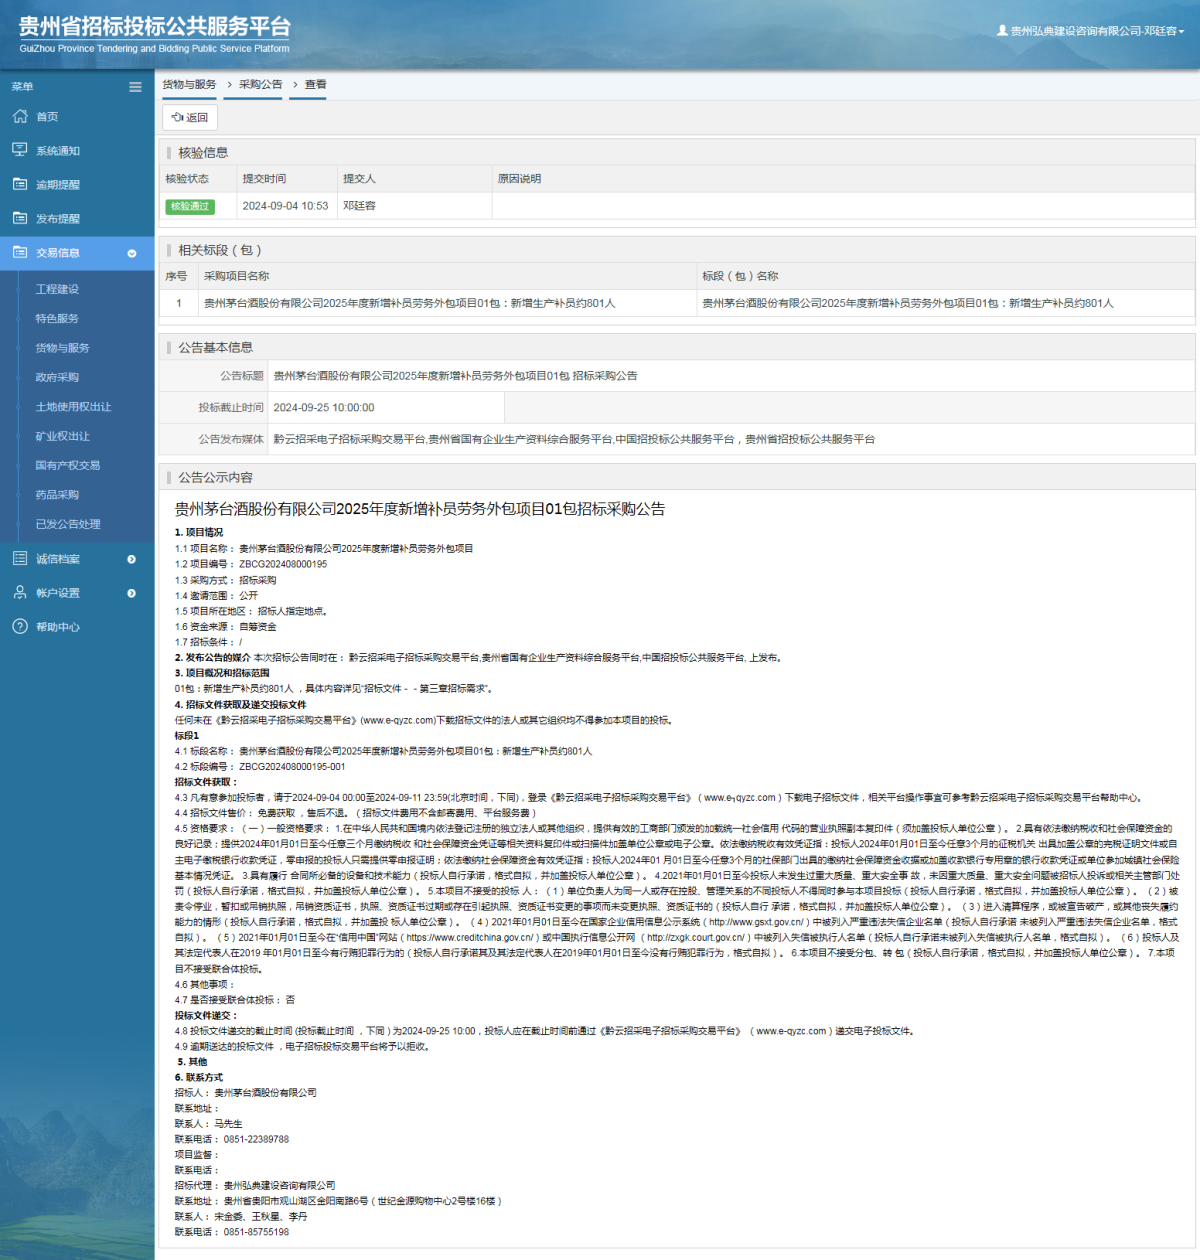Select 已发公告处理 in the sidebar

68,524
